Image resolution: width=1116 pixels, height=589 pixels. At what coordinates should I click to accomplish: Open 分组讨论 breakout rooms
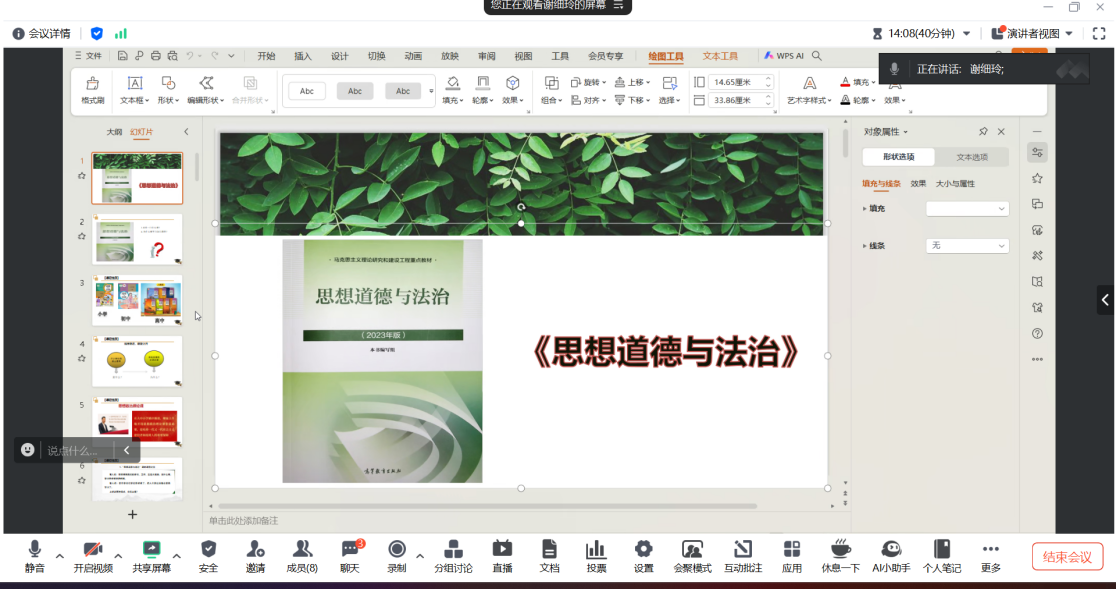click(453, 555)
